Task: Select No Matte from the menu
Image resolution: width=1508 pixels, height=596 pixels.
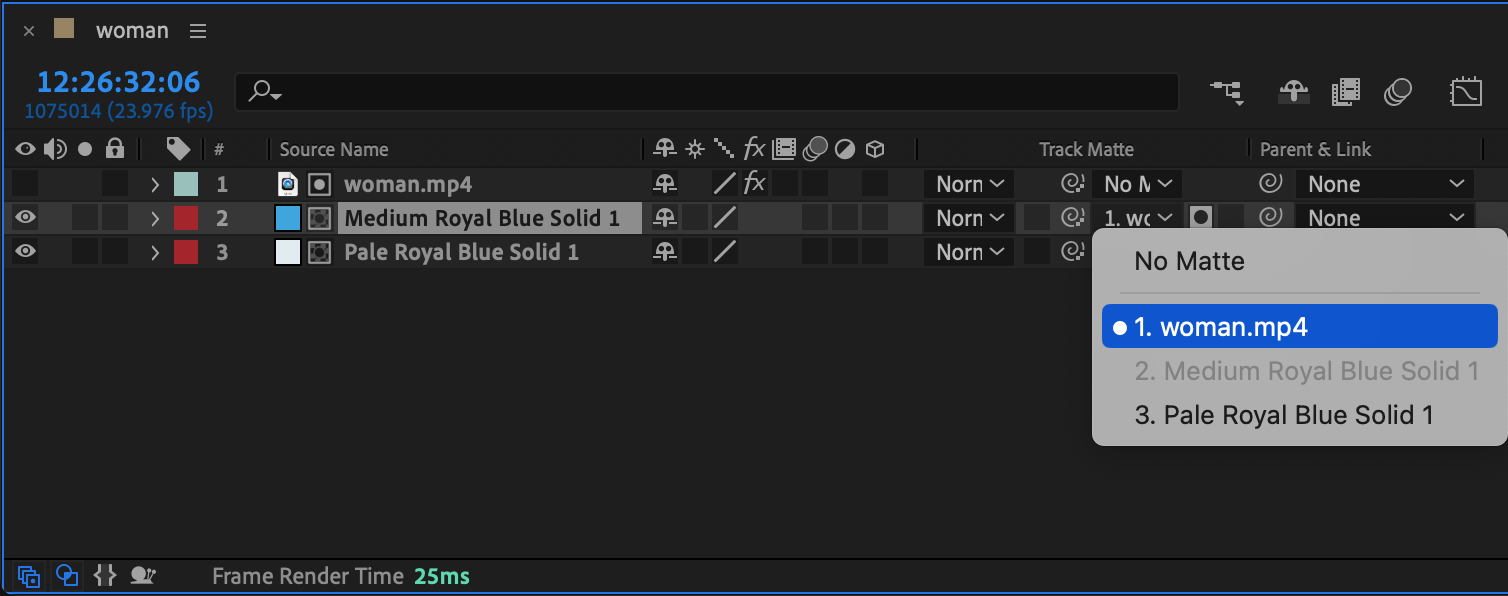Action: (x=1189, y=262)
